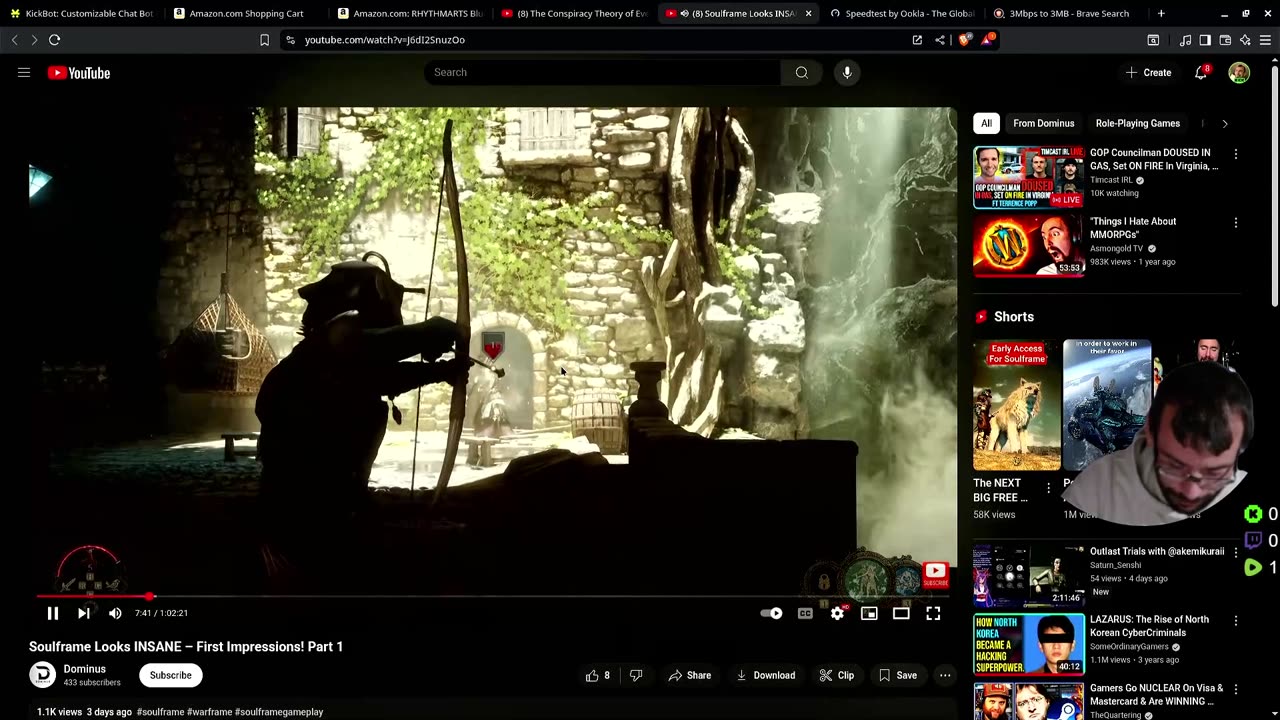This screenshot has height=720, width=1280.
Task: Create a Clip from video
Action: pyautogui.click(x=837, y=675)
